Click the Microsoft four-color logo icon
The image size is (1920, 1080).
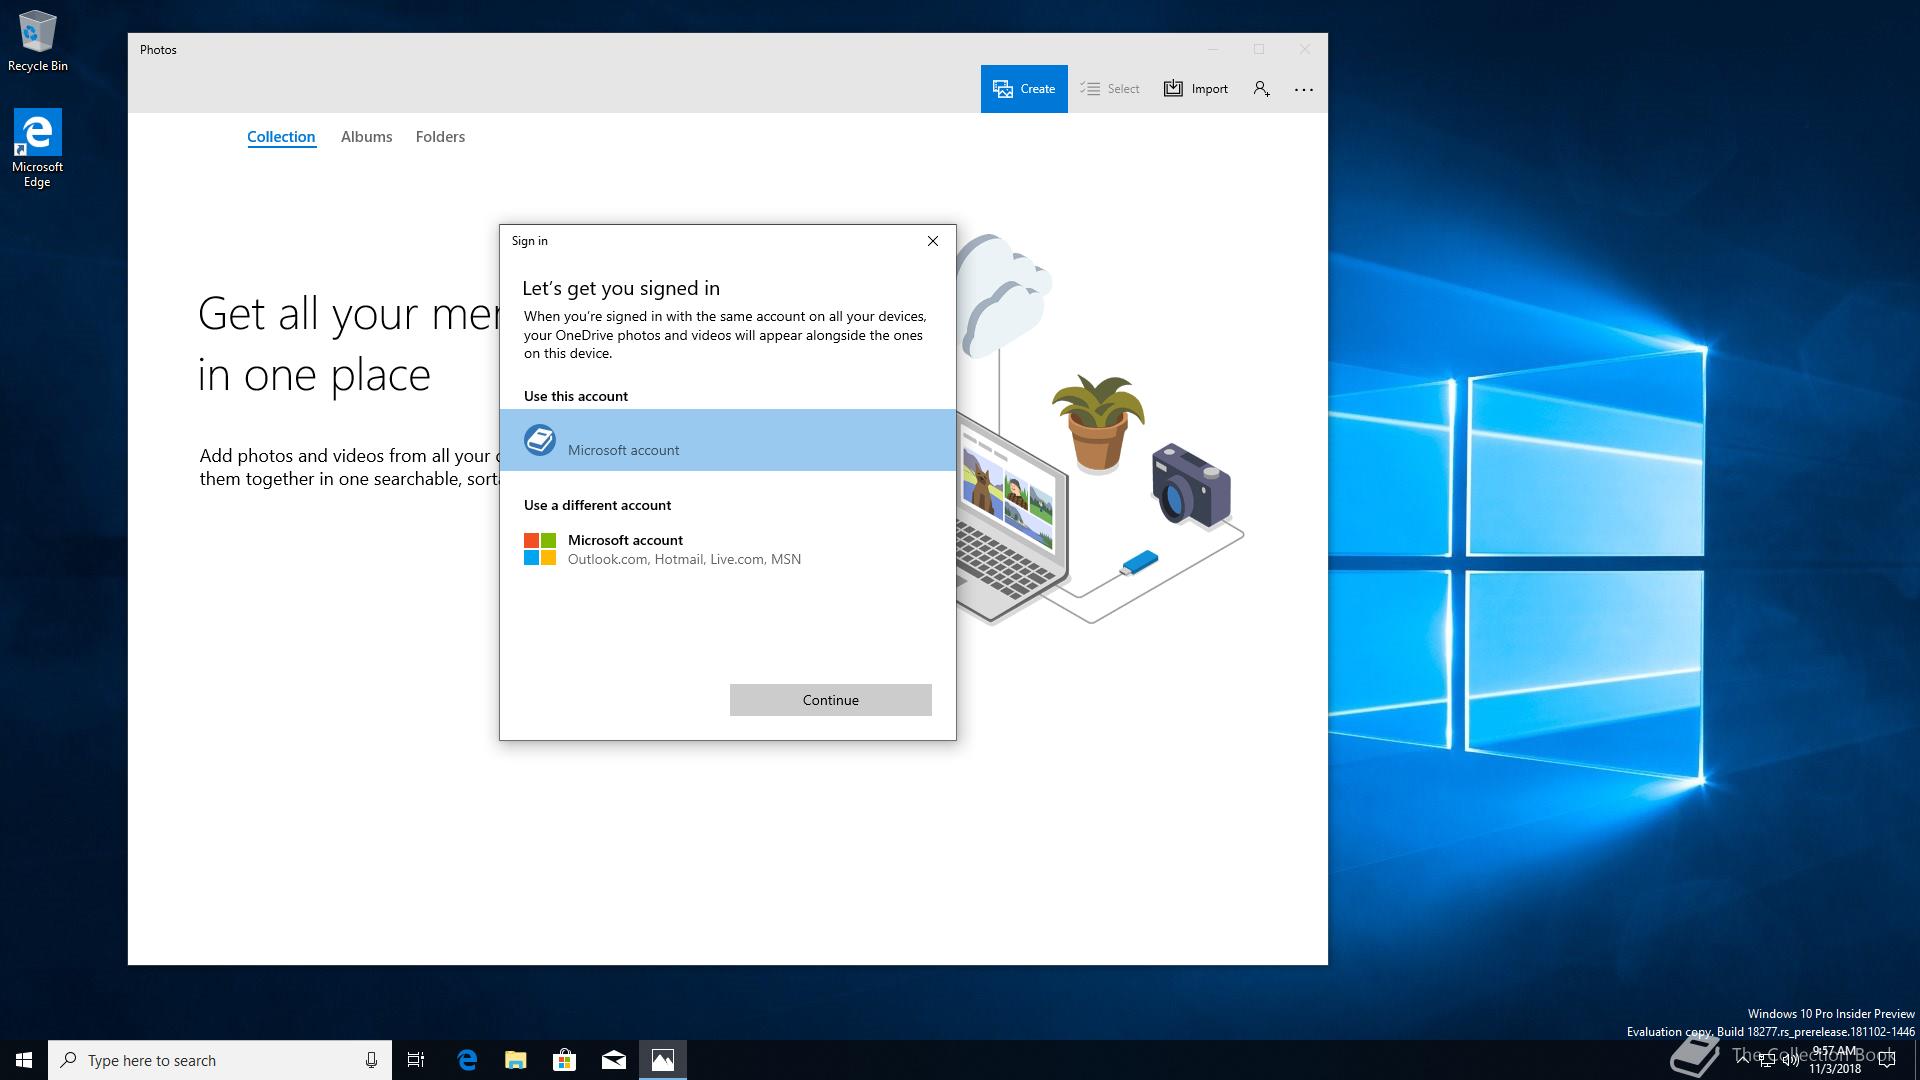540,549
